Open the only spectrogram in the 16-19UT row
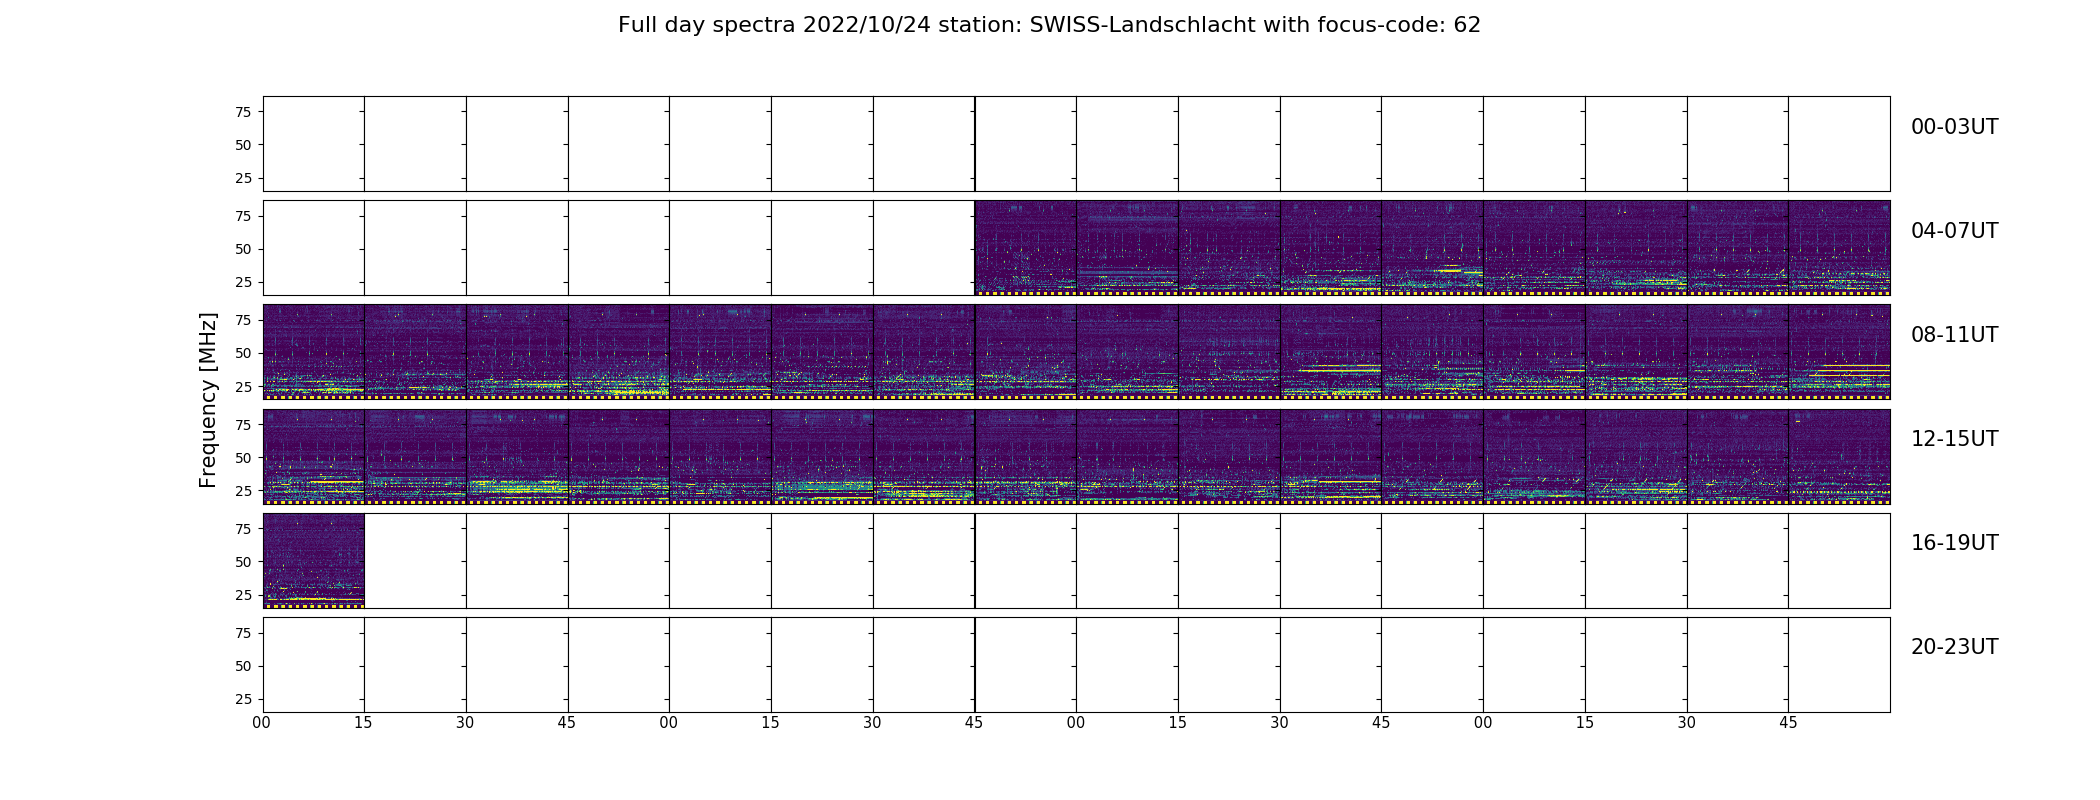2100x800 pixels. click(313, 560)
